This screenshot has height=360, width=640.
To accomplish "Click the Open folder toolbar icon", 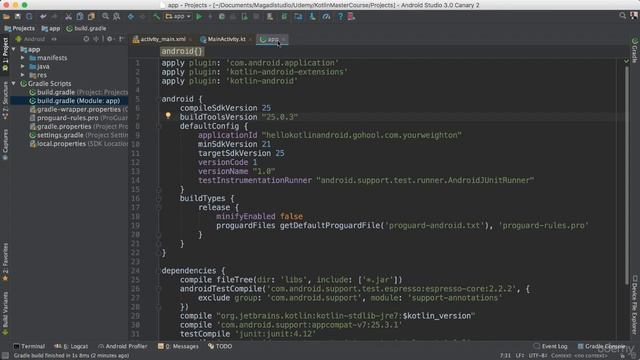I will (6, 17).
